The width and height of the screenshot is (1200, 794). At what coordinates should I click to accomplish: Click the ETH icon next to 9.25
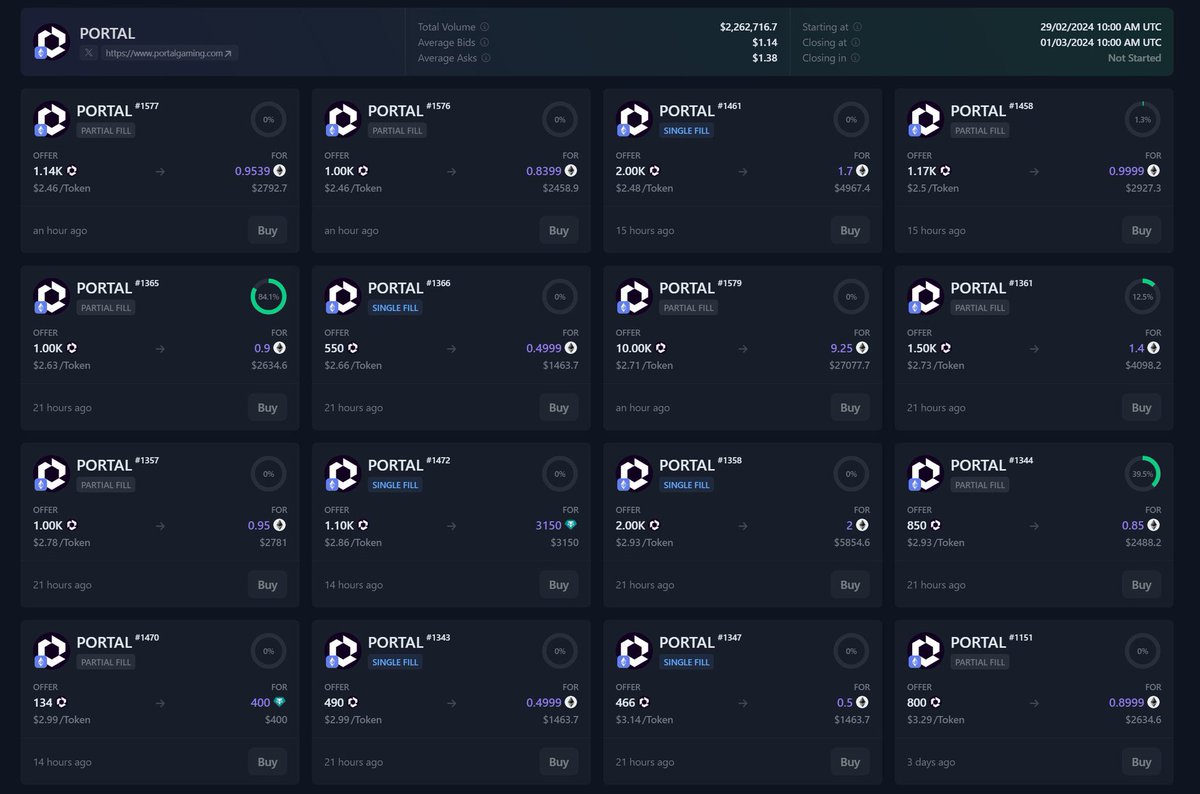(862, 348)
